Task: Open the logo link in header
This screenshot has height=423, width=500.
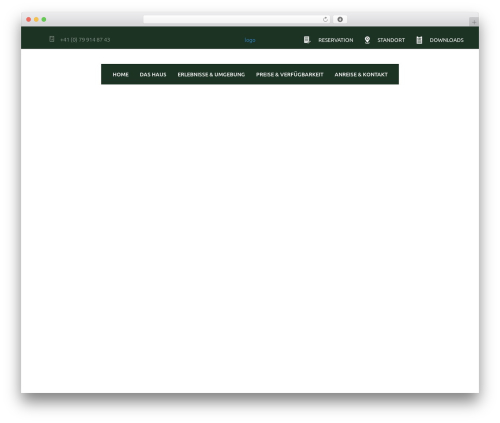Action: point(250,40)
